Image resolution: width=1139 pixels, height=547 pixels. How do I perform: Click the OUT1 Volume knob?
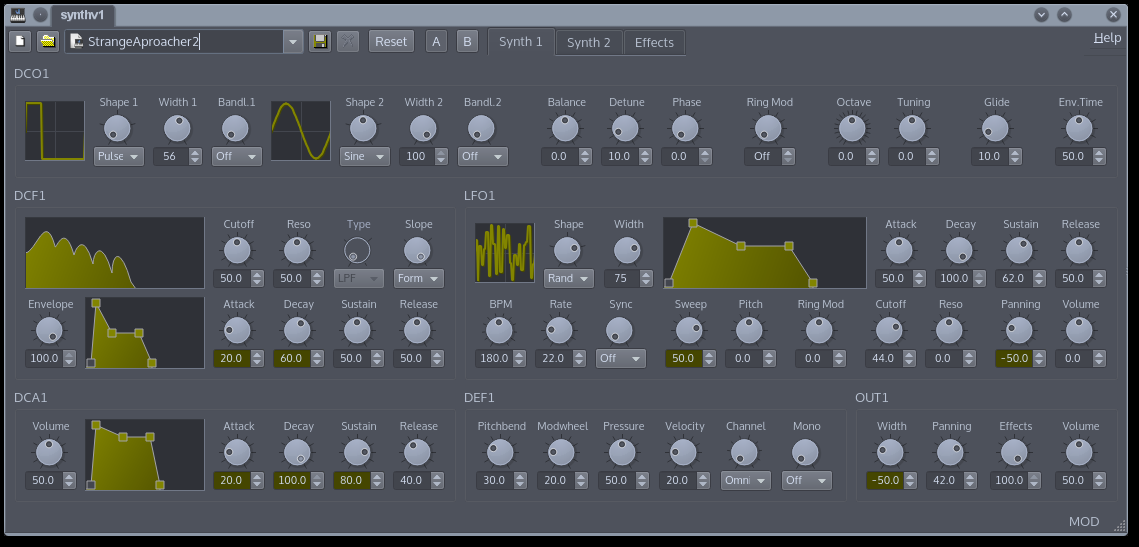(x=1080, y=453)
